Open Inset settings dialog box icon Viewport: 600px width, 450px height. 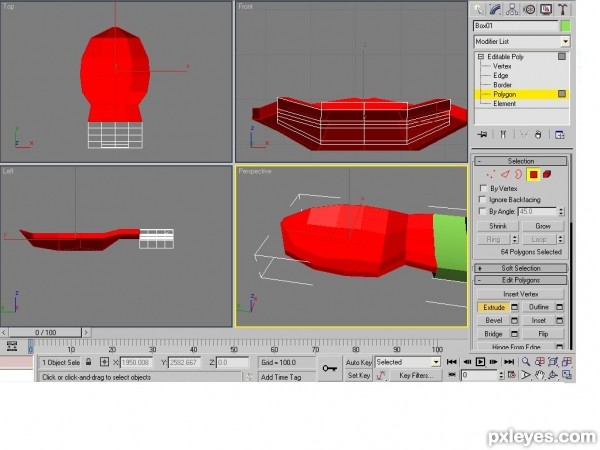coord(559,320)
